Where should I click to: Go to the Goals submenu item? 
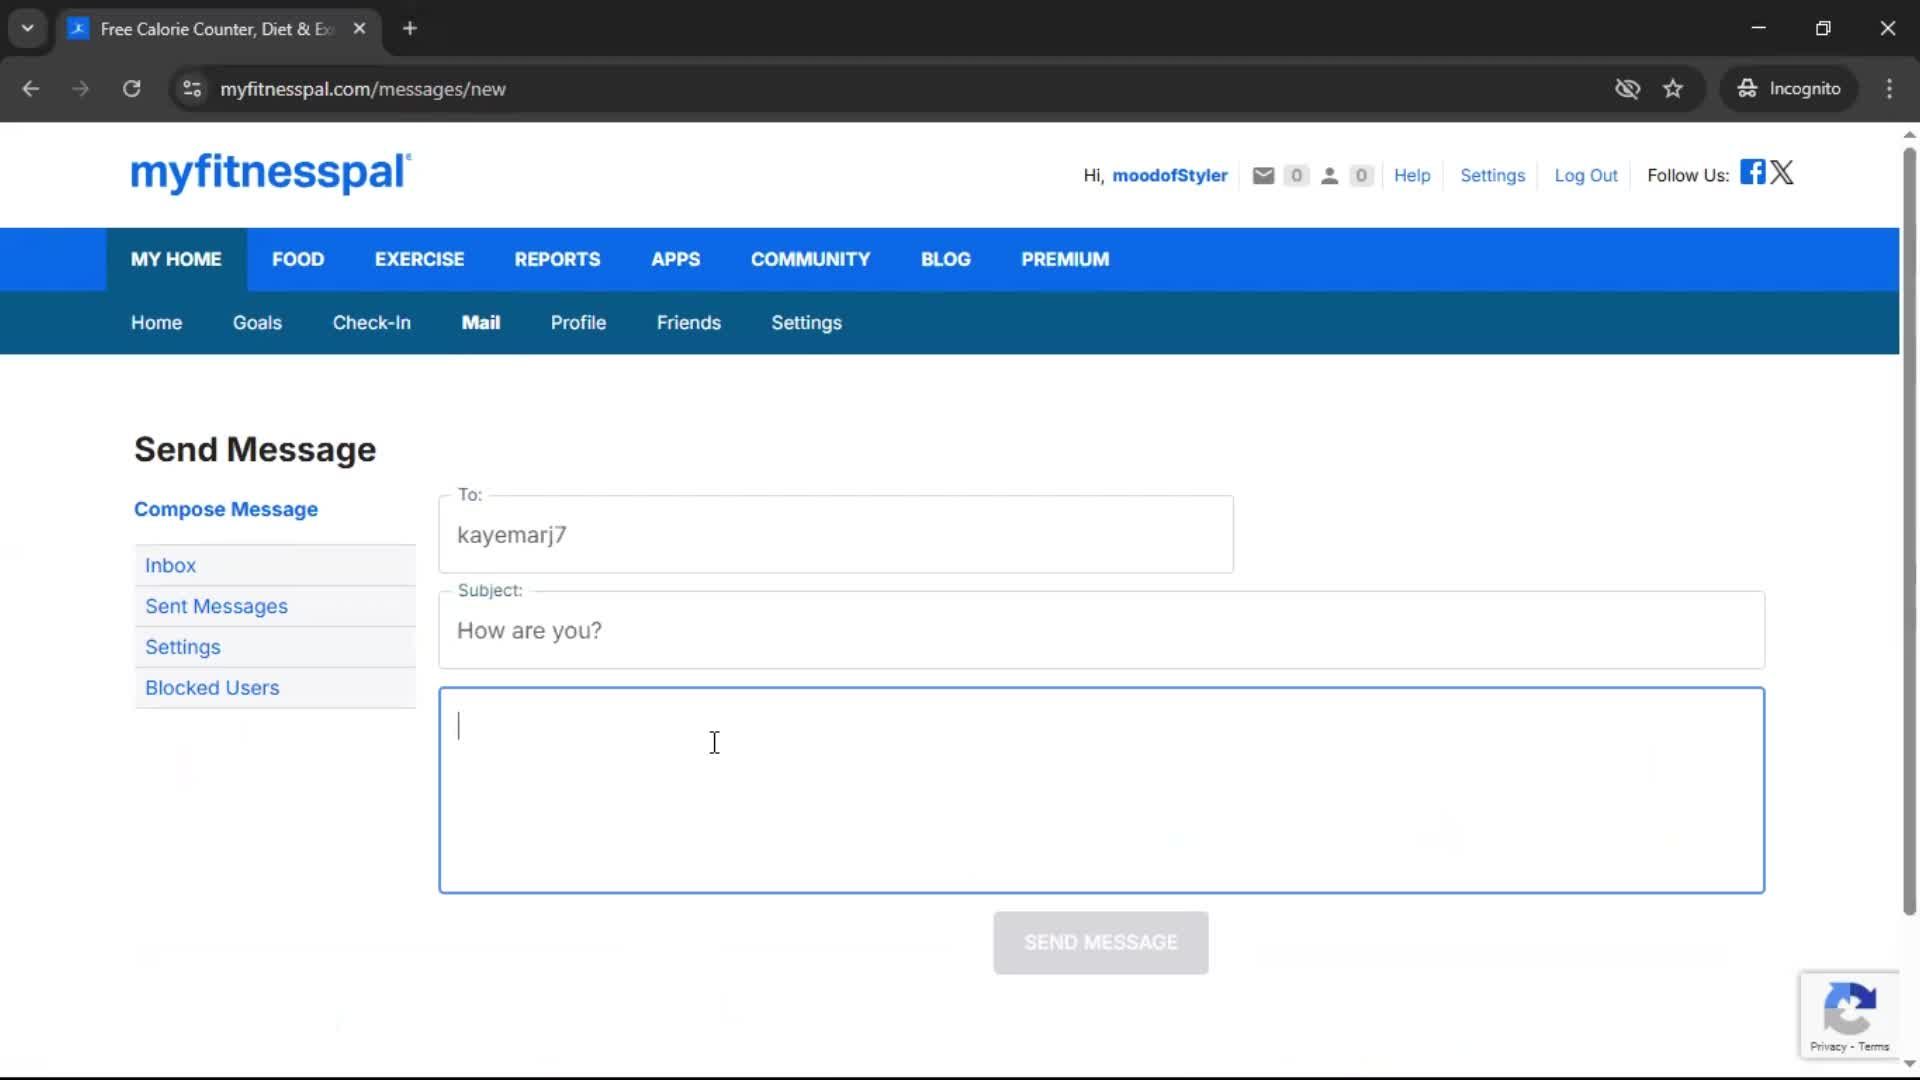(257, 323)
